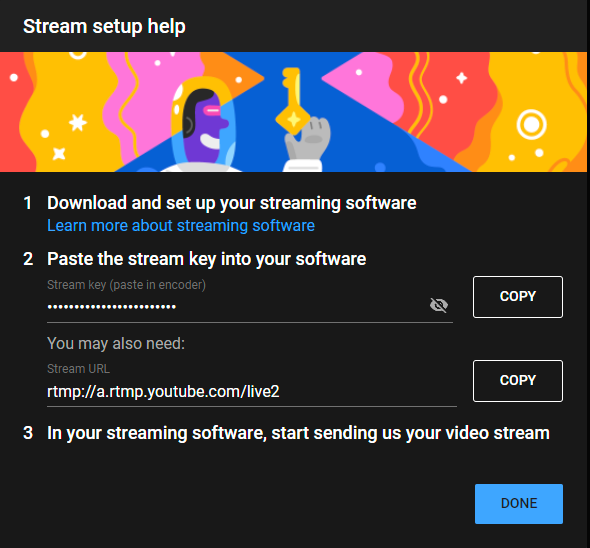
Task: Click the golden key illustration
Action: tap(291, 101)
